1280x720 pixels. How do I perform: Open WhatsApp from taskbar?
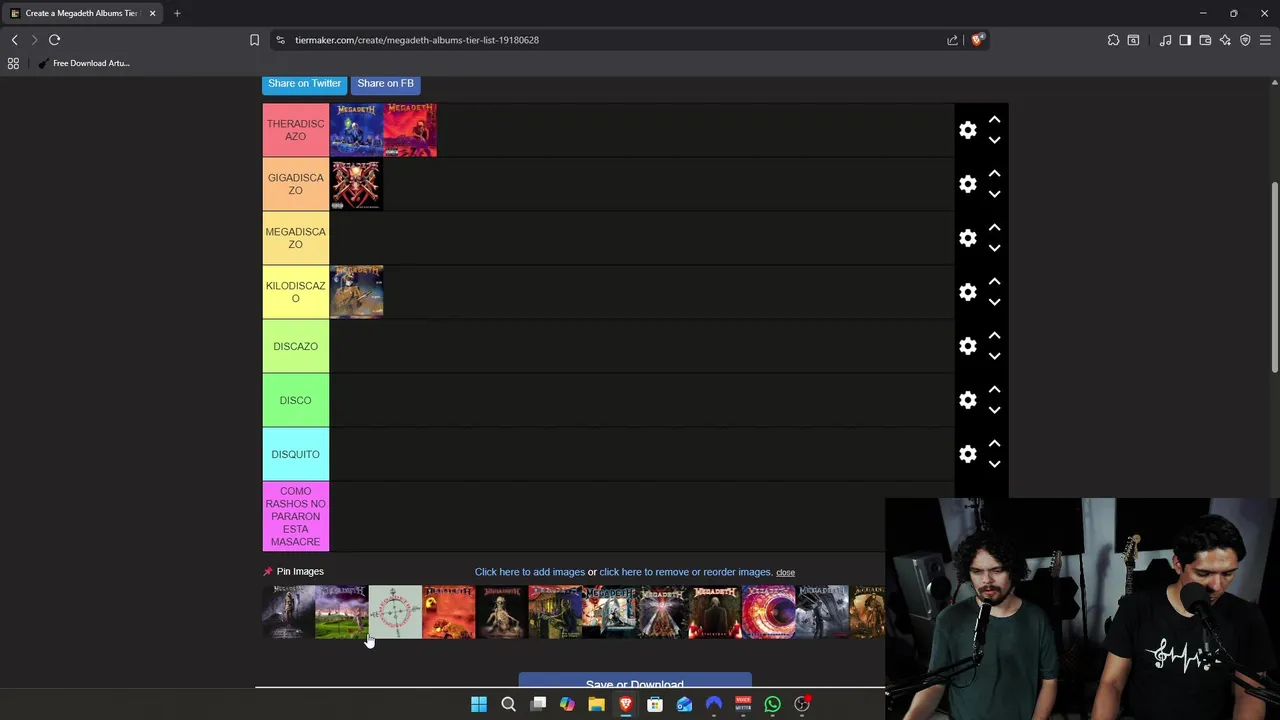coord(772,704)
